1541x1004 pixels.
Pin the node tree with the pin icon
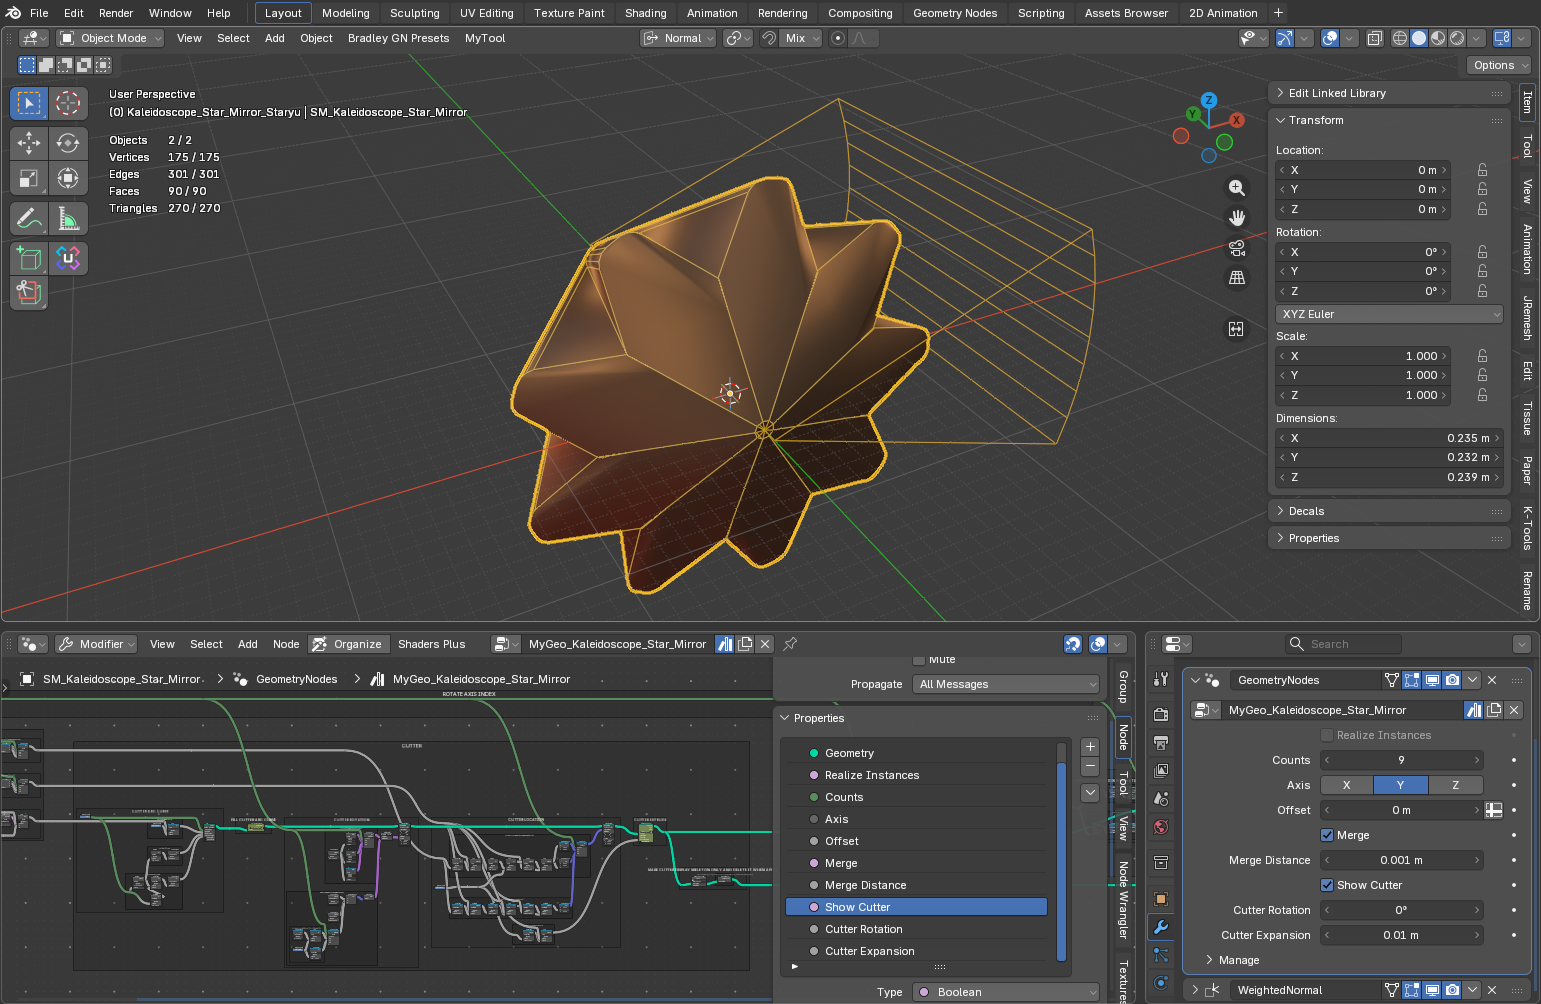[790, 644]
